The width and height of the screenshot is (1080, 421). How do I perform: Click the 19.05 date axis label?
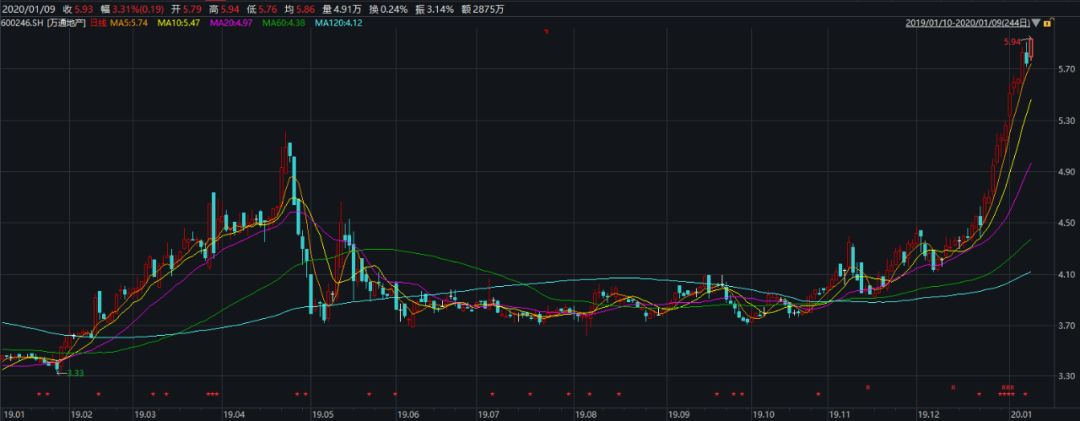[x=323, y=412]
